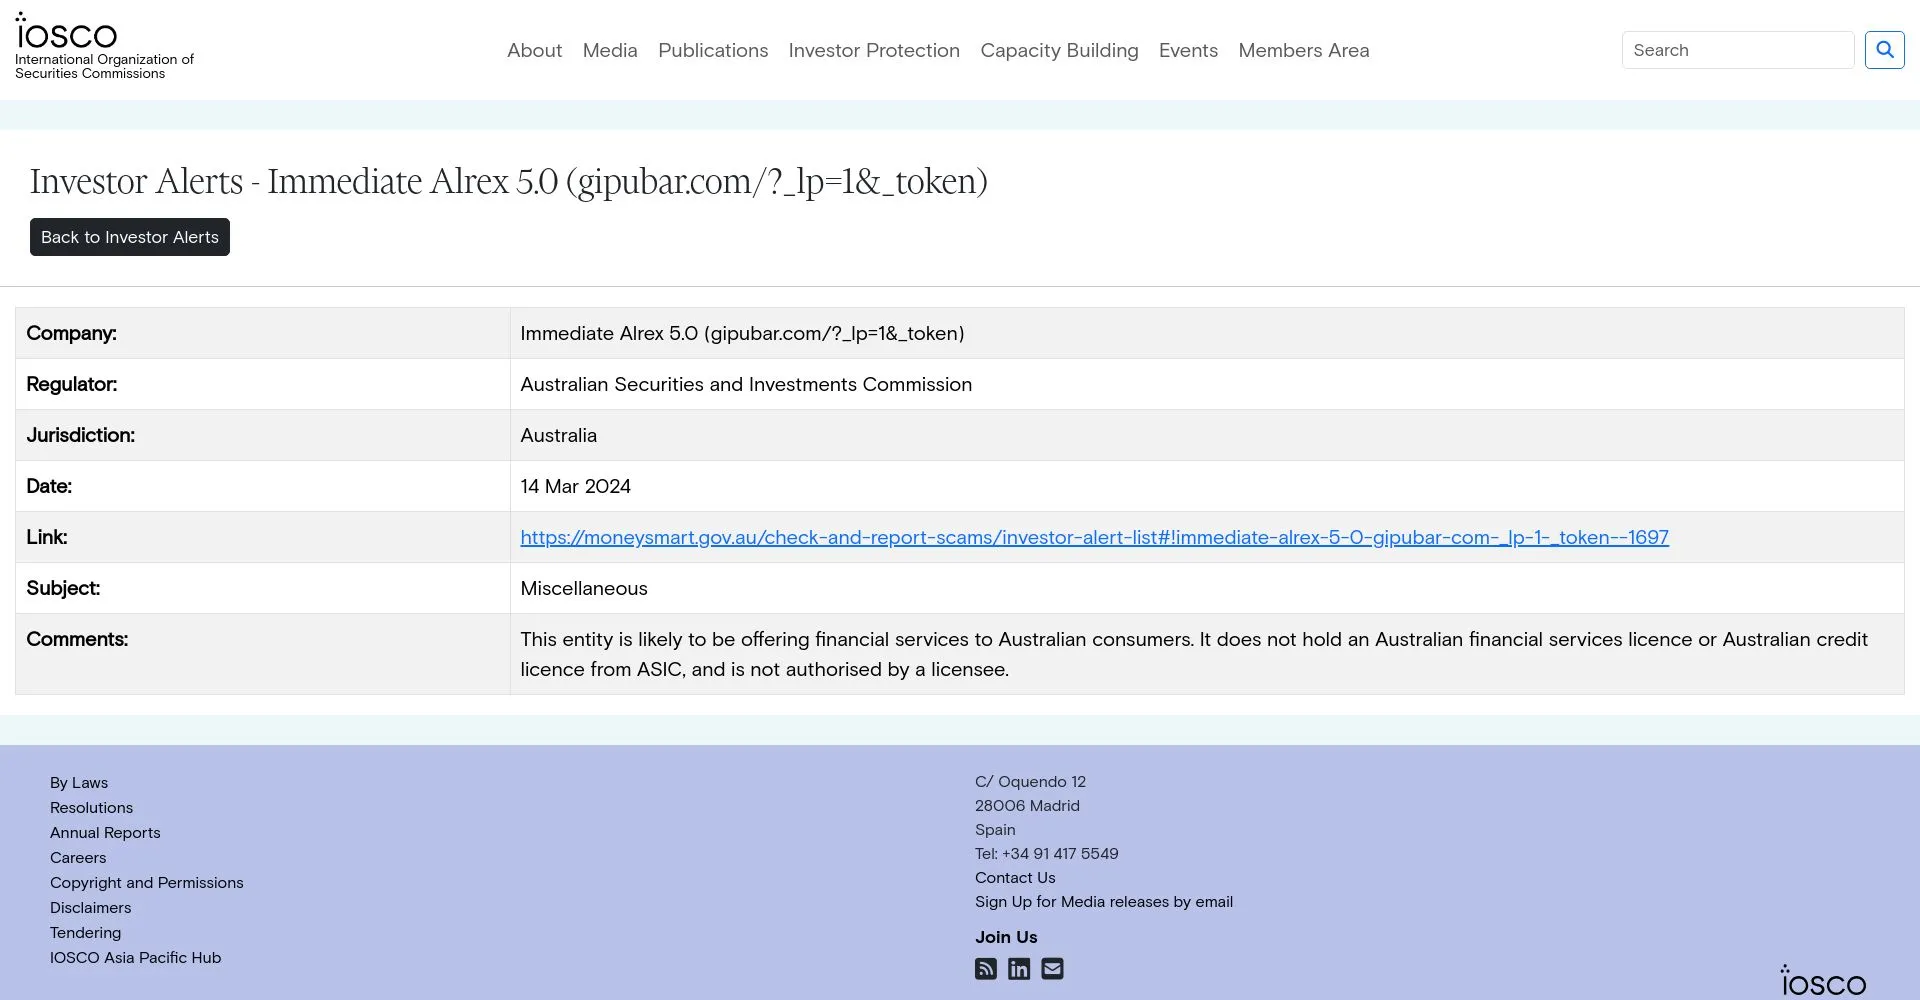Click the Subject: row label
This screenshot has height=1000, width=1920.
tap(63, 588)
